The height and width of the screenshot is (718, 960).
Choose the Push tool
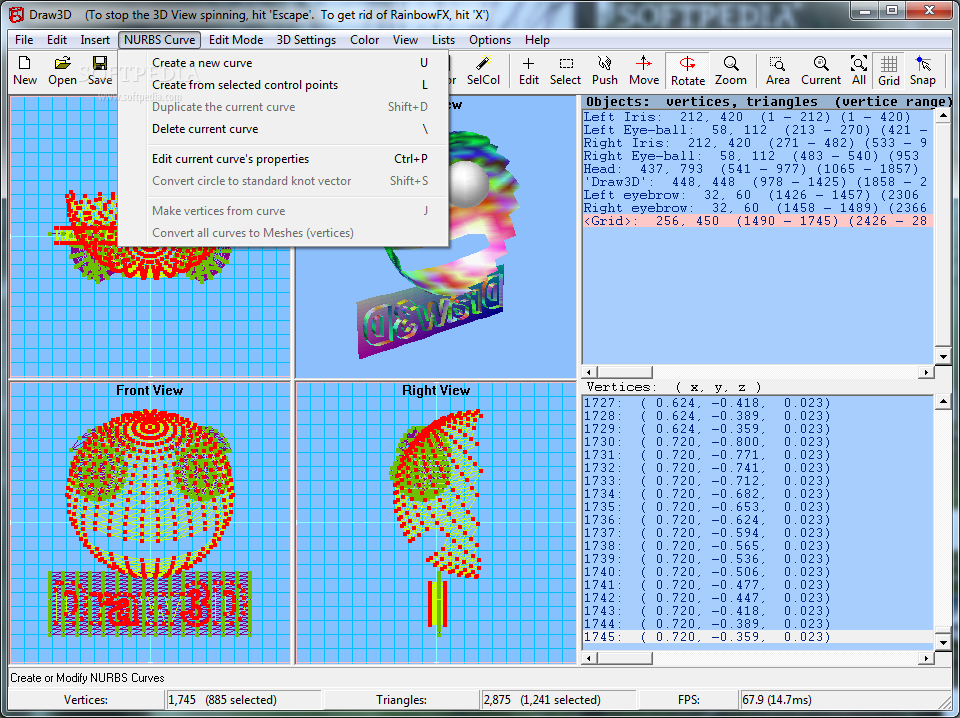point(604,70)
